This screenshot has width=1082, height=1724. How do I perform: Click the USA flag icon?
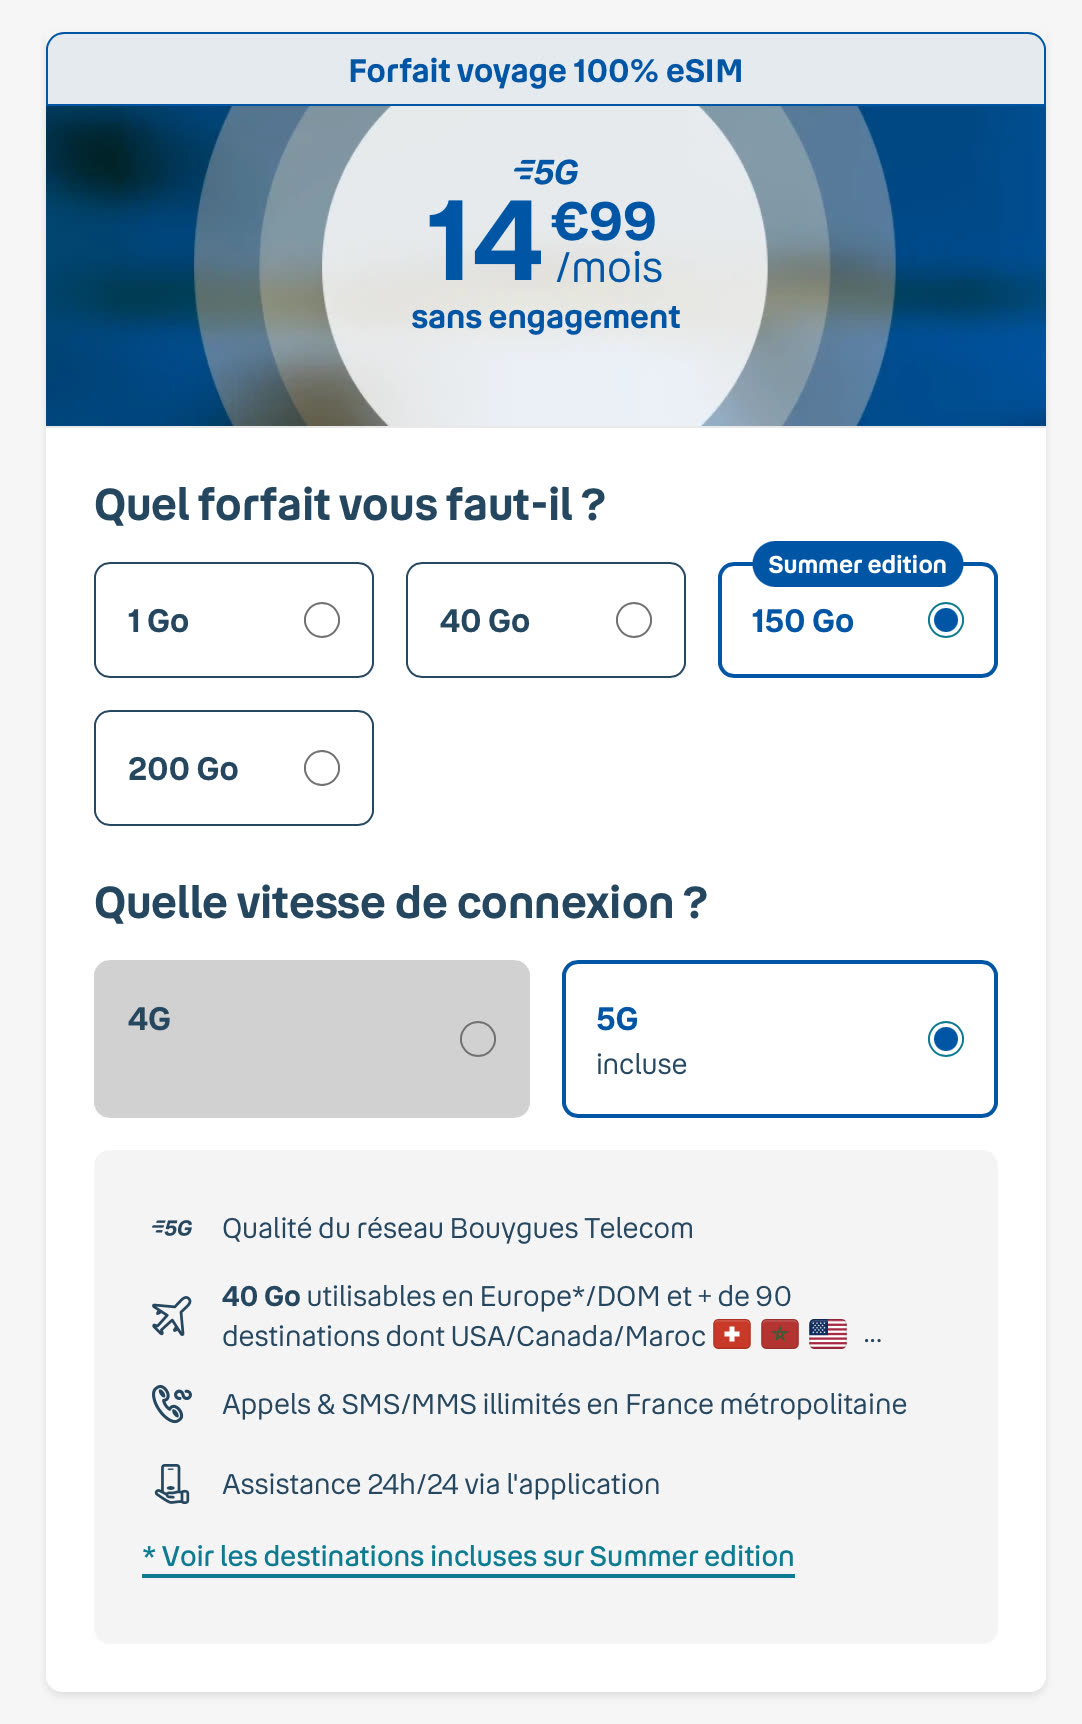(x=828, y=1335)
